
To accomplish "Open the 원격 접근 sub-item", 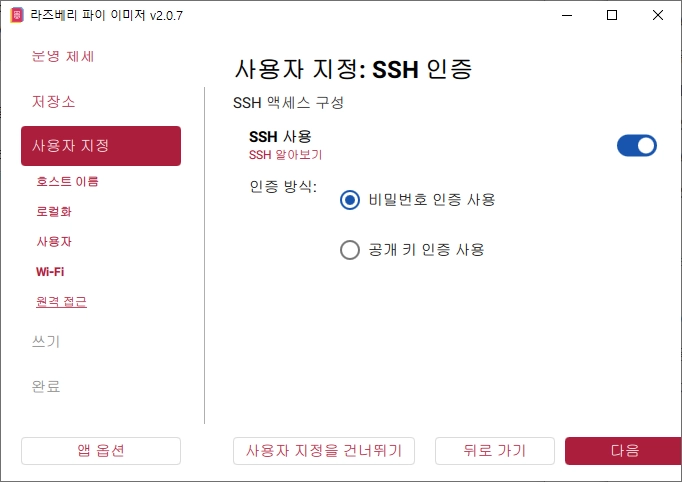I will pos(61,301).
